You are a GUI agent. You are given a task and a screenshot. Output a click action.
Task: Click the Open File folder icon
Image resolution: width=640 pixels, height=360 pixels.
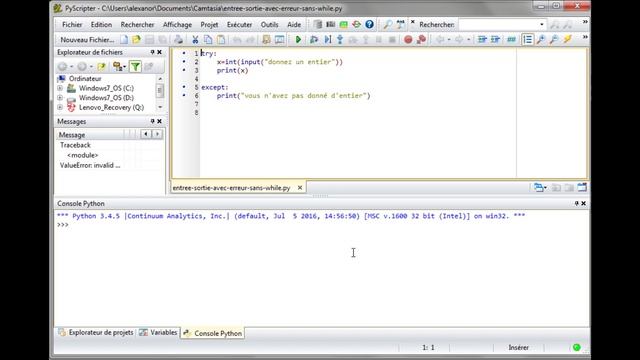point(136,40)
